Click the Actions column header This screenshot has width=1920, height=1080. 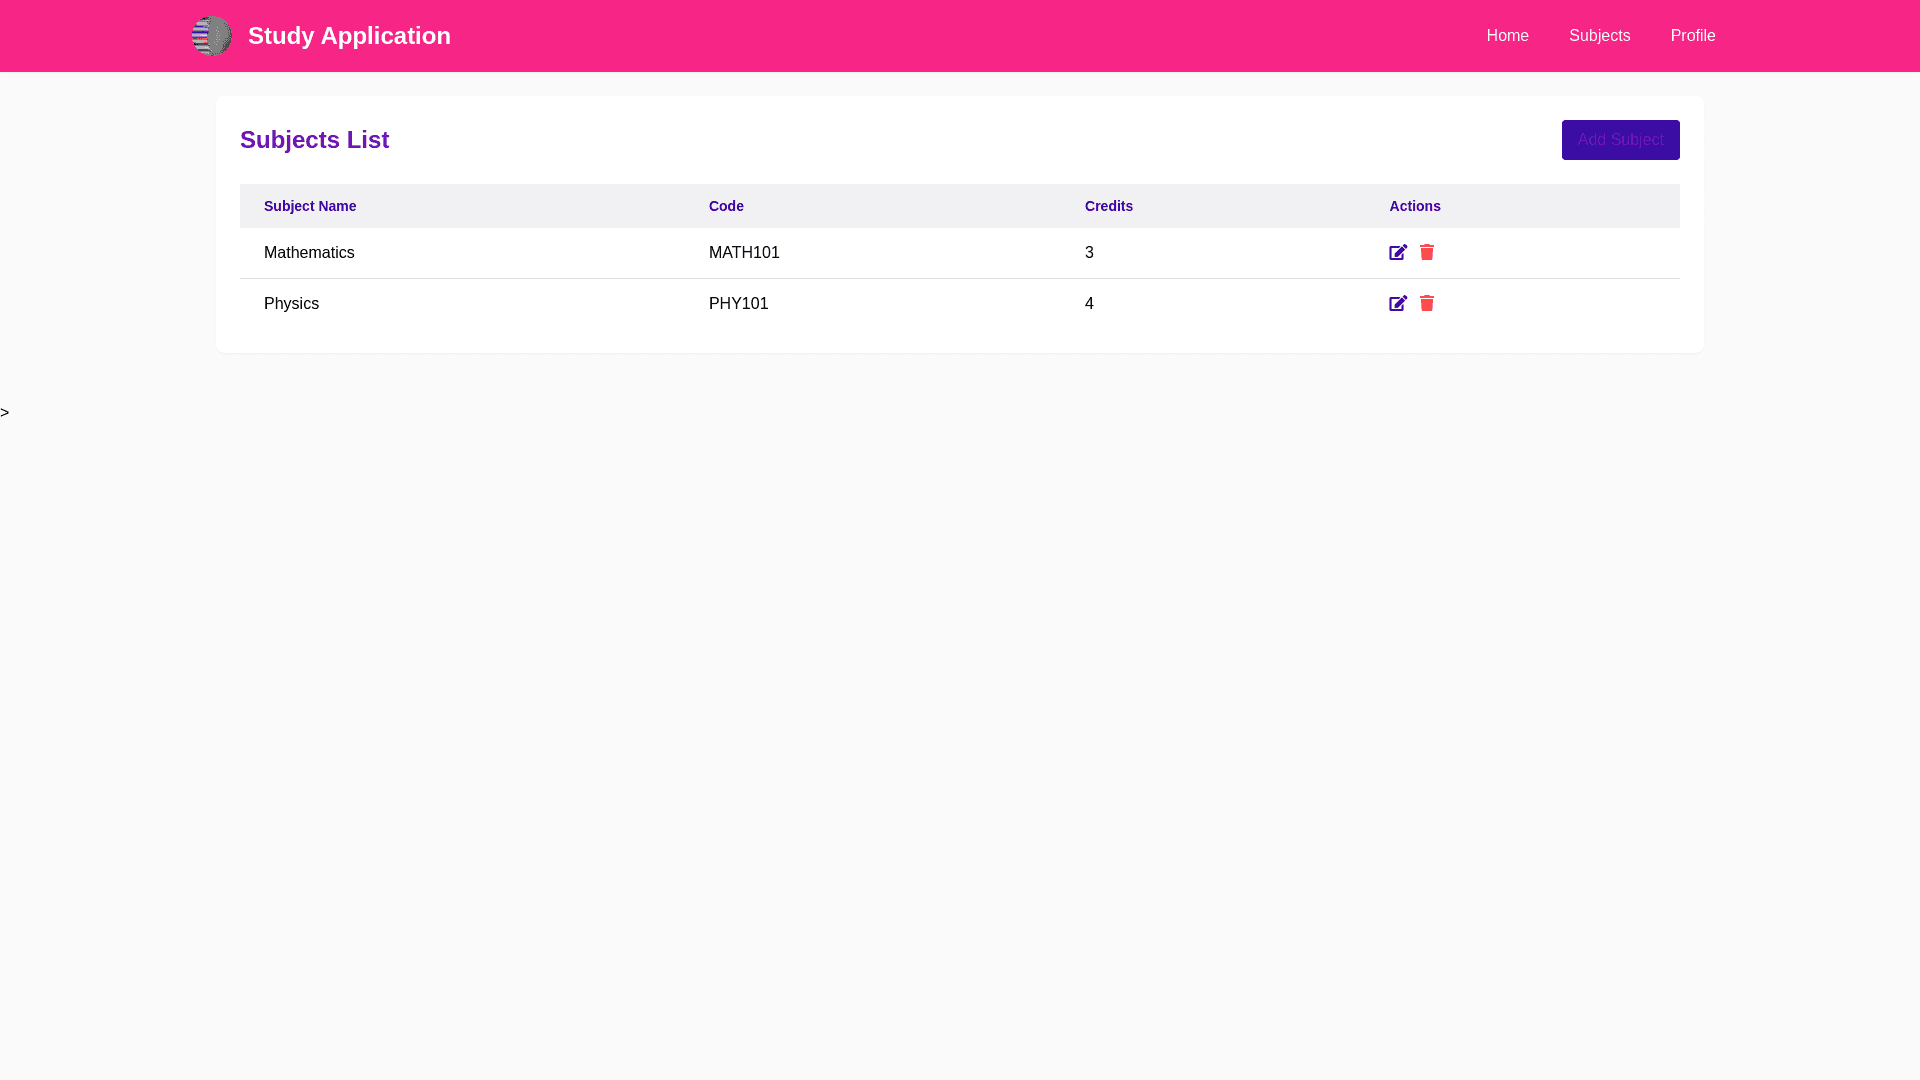click(1414, 206)
